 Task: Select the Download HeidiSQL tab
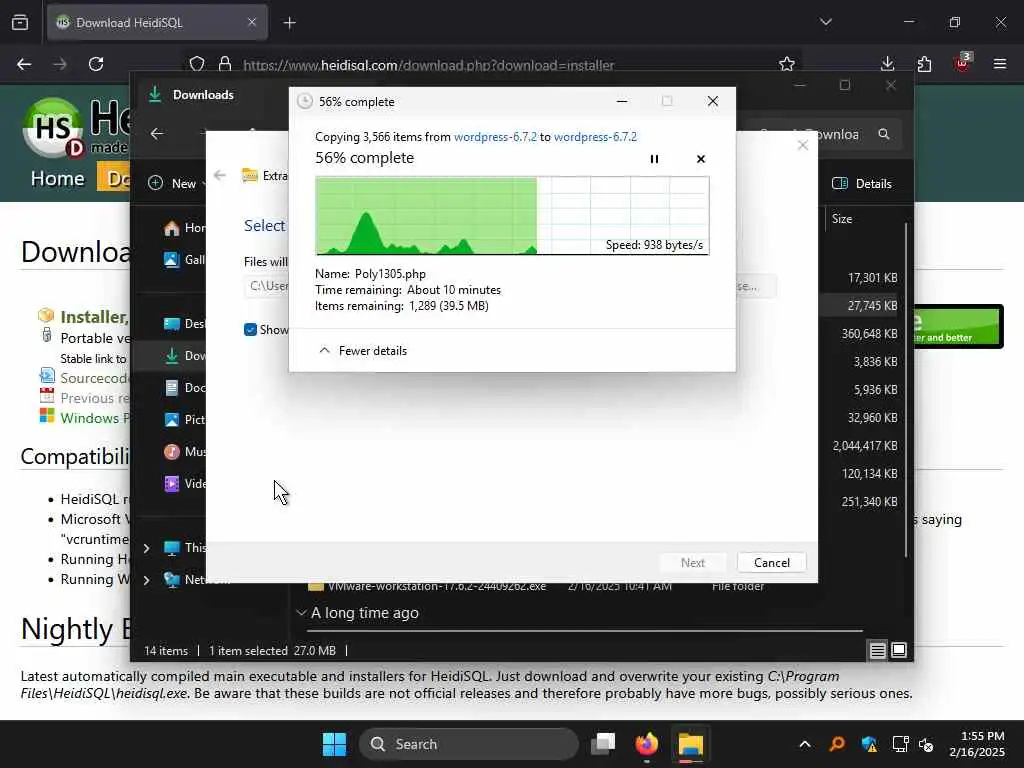pos(157,22)
